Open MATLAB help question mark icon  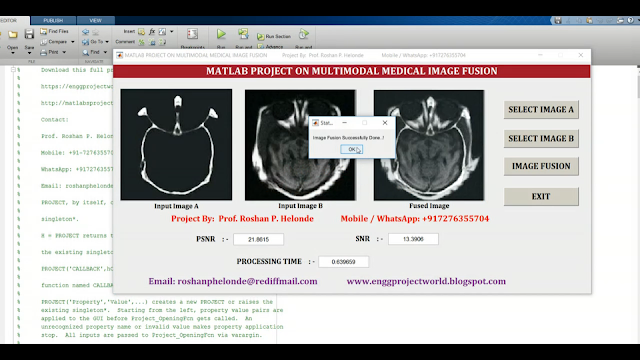(630, 20)
